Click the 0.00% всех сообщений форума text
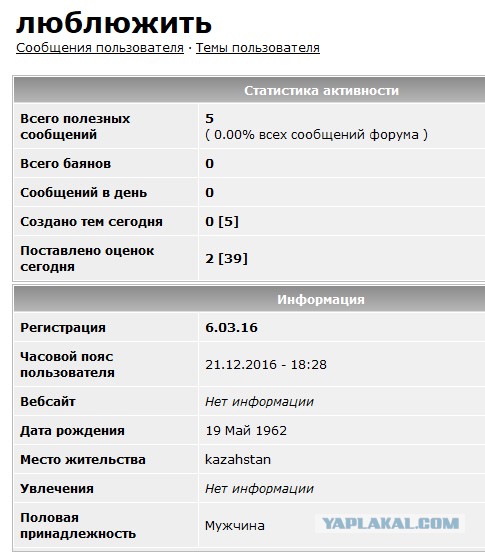 pyautogui.click(x=316, y=135)
